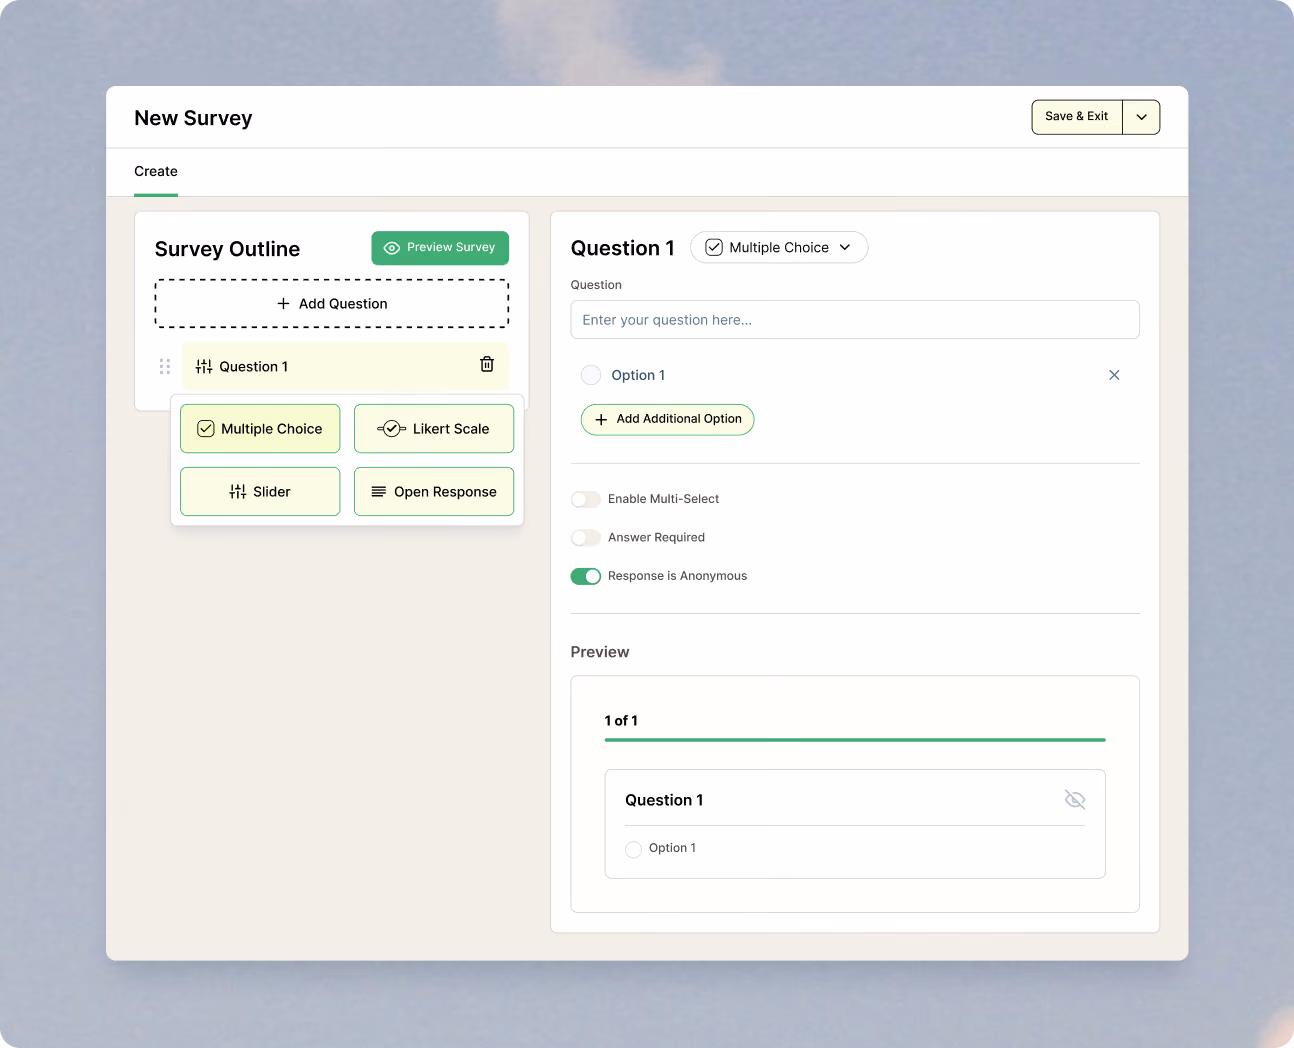Click Add Additional Option button
1294x1048 pixels.
[667, 420]
